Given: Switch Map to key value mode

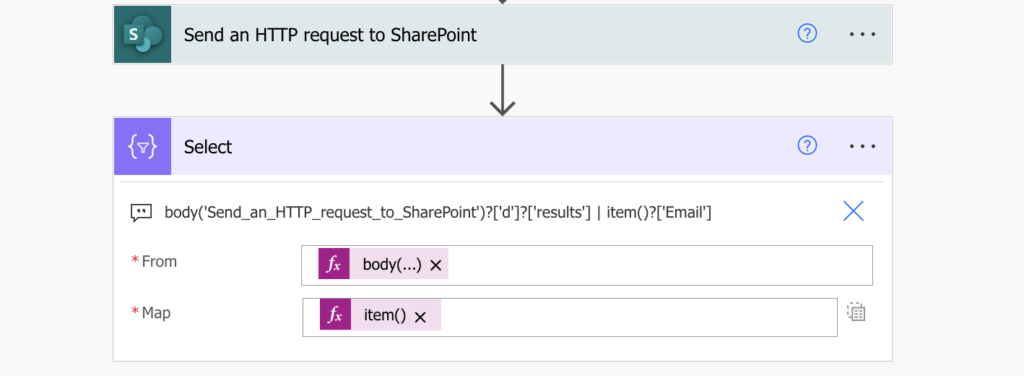Looking at the screenshot, I should (x=856, y=312).
